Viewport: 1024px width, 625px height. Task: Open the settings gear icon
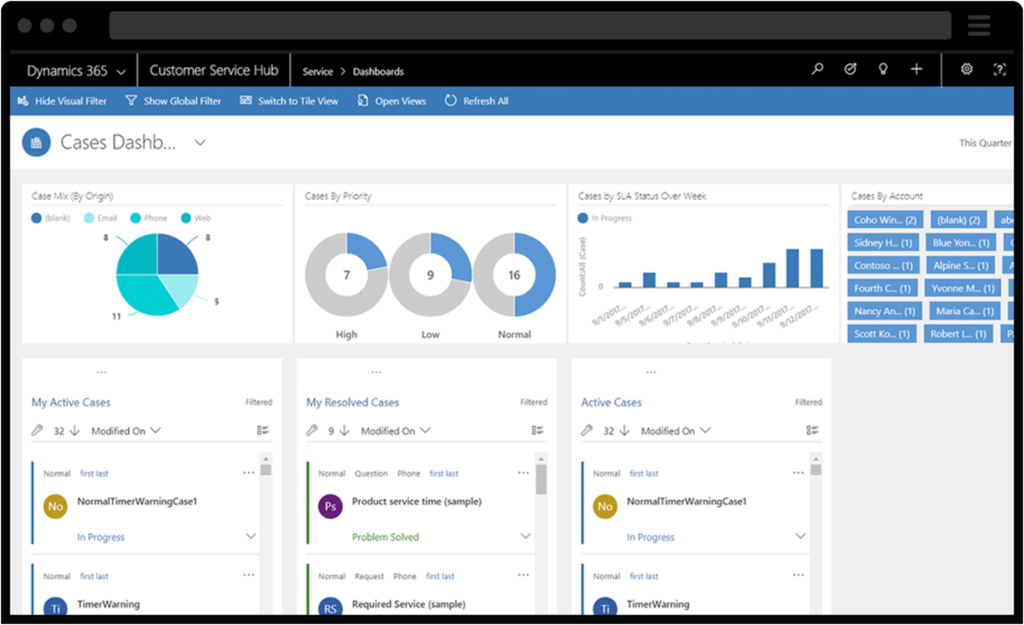(x=967, y=69)
